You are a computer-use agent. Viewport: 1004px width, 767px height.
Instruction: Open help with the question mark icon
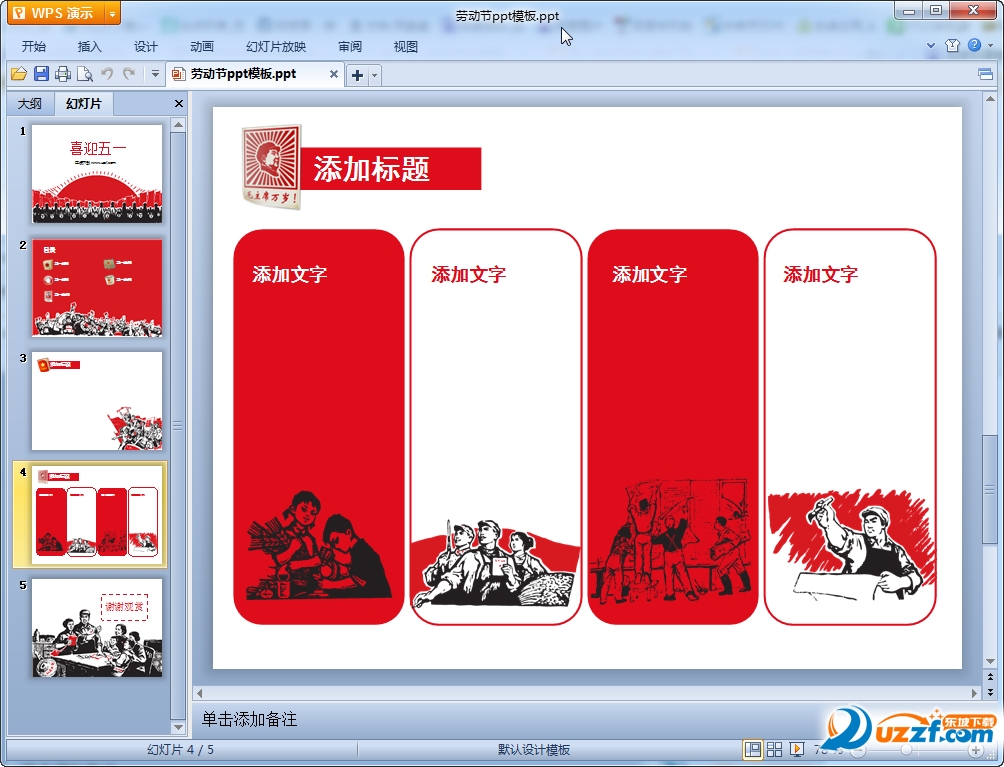pos(975,45)
